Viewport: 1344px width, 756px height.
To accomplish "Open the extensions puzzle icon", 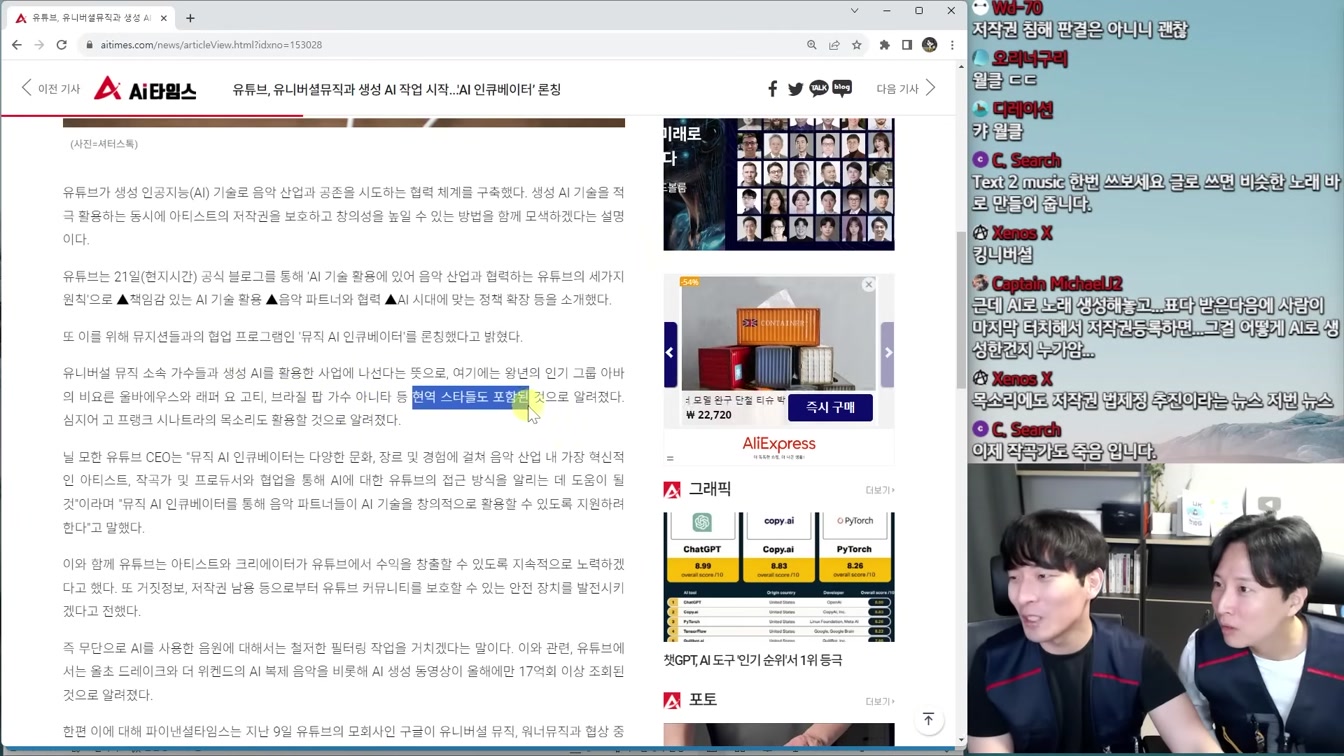I will (x=884, y=45).
